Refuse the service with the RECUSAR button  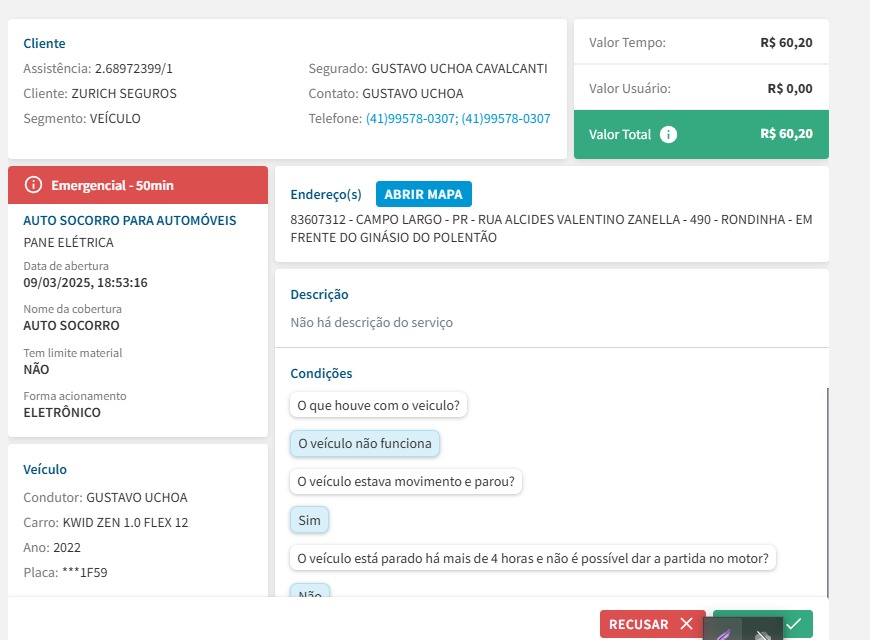pyautogui.click(x=652, y=624)
